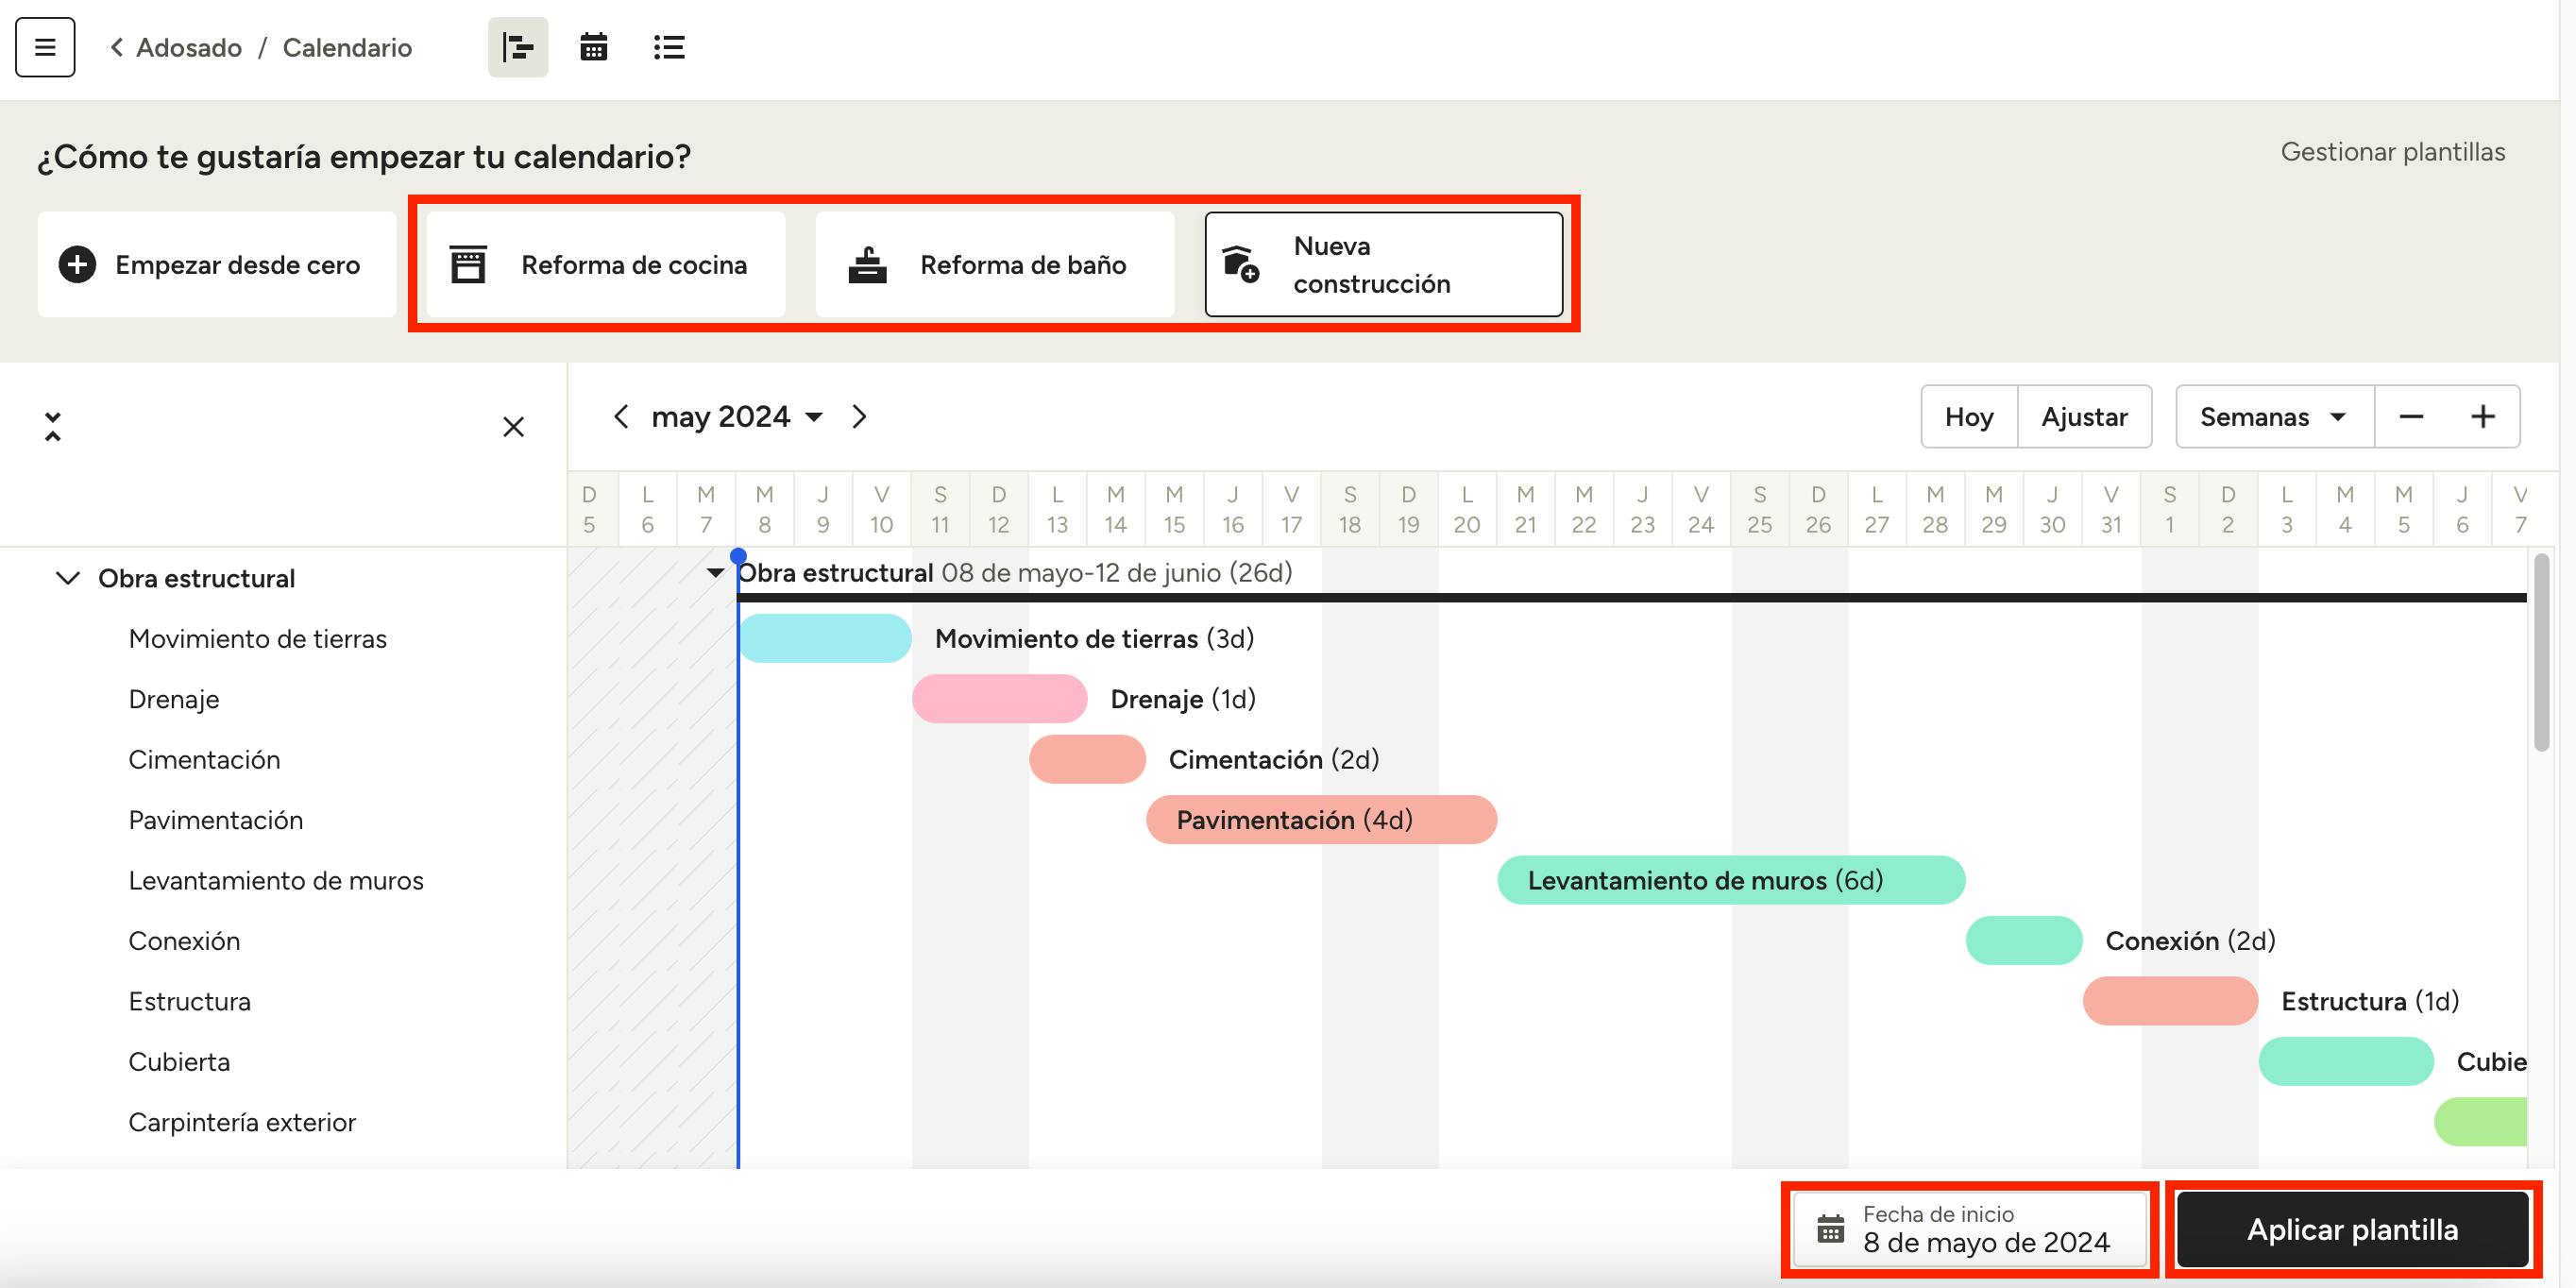Collapse the Obra estructural group
The width and height of the screenshot is (2576, 1288).
coord(67,578)
